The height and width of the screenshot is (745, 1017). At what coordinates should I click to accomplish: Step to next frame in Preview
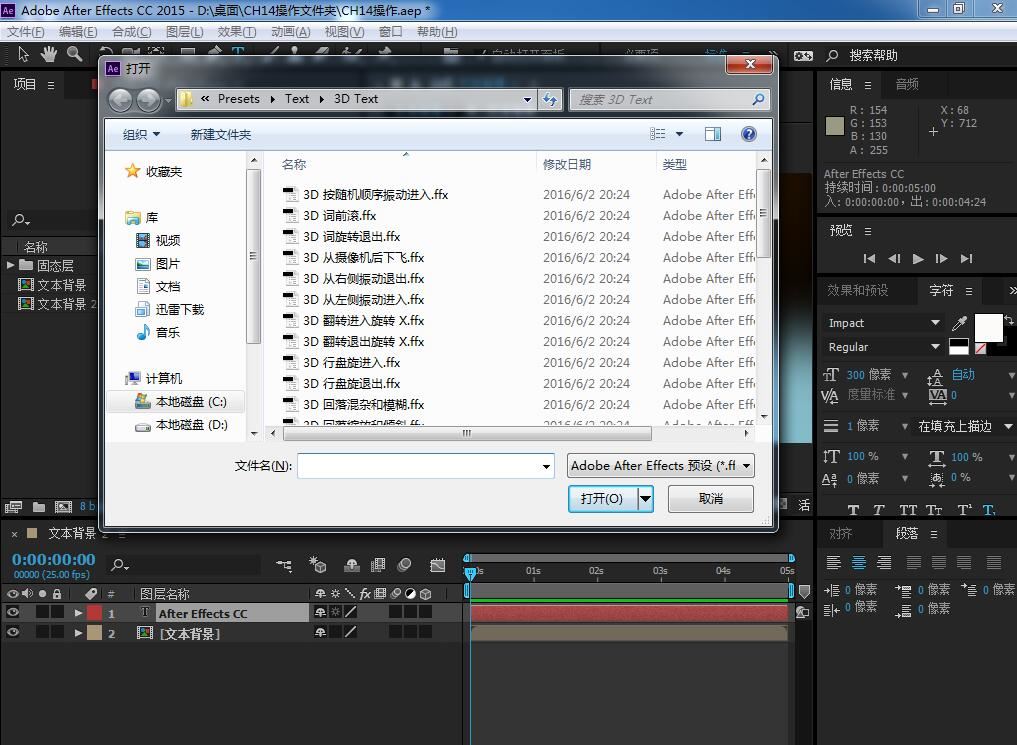coord(942,259)
